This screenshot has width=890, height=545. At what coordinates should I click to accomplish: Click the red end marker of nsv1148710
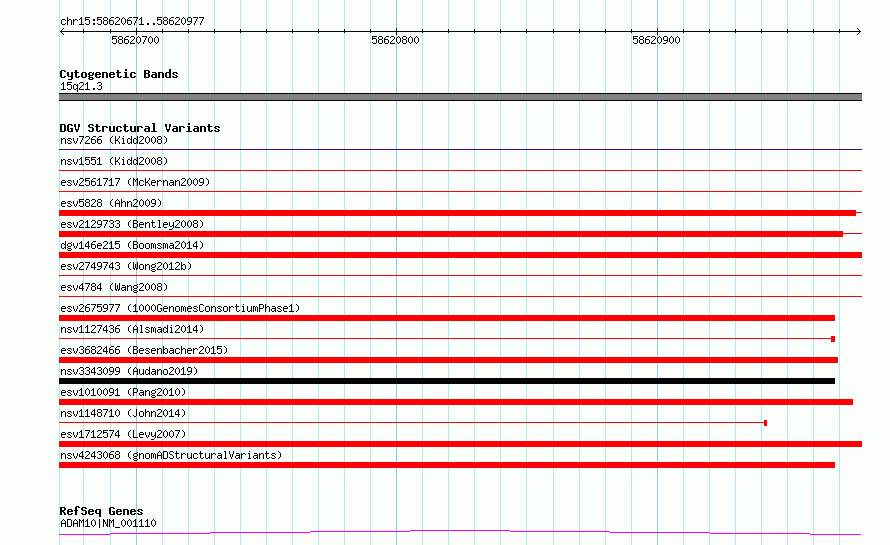point(765,423)
